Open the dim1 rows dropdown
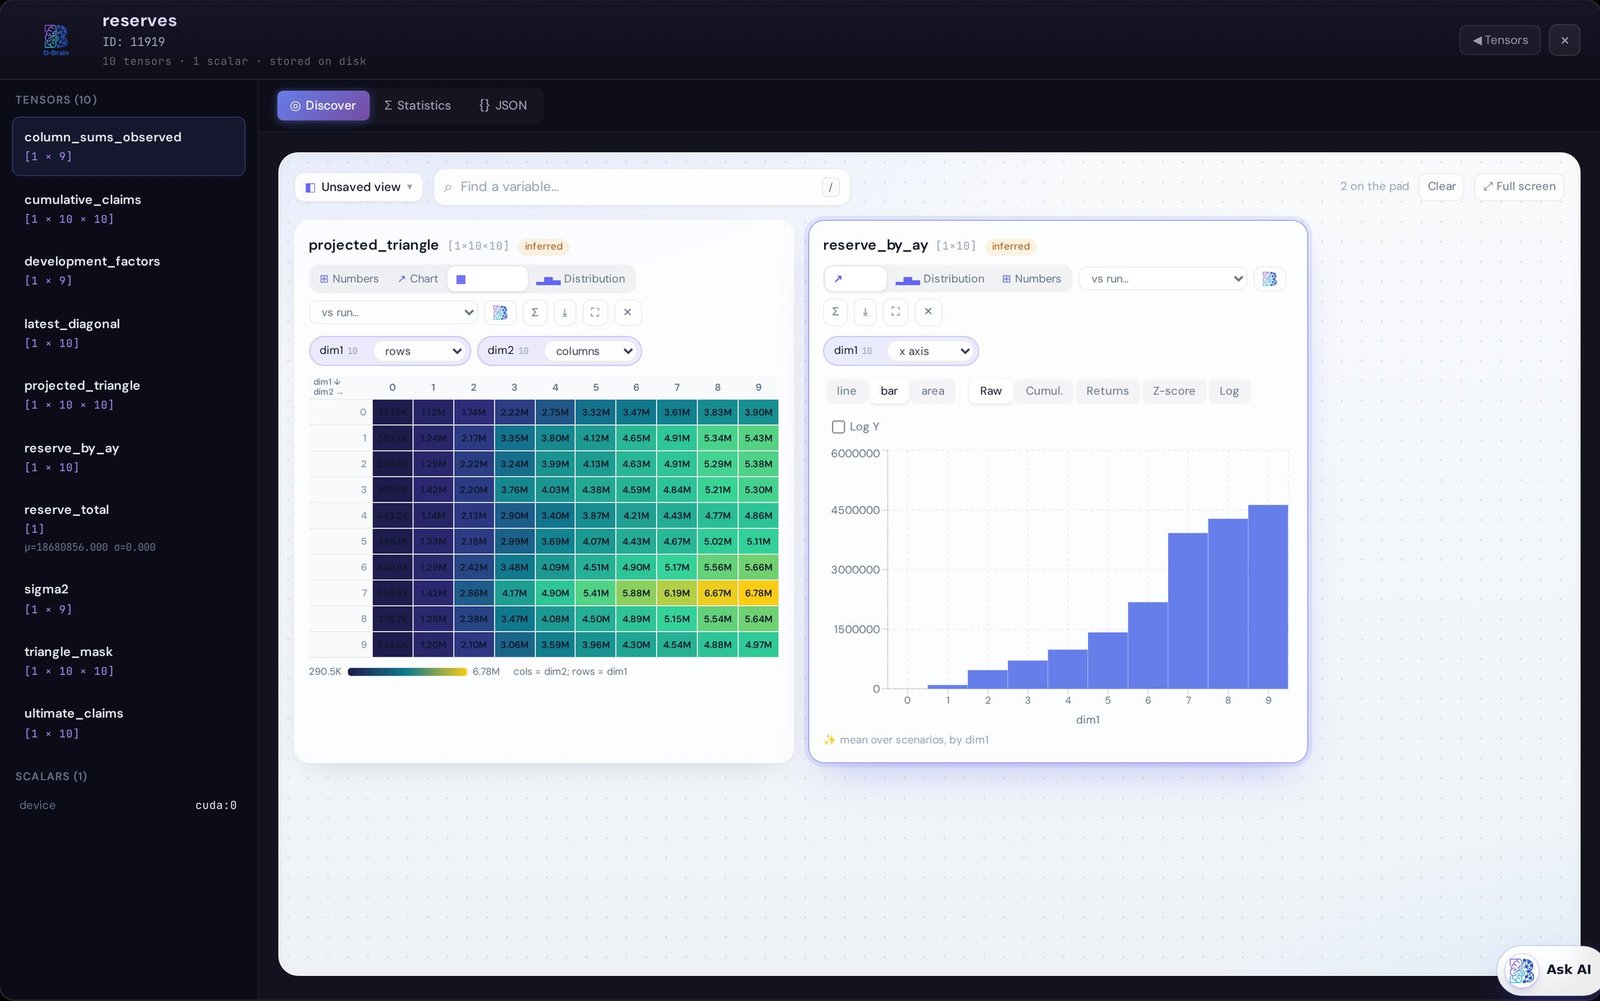This screenshot has width=1600, height=1001. tap(422, 351)
